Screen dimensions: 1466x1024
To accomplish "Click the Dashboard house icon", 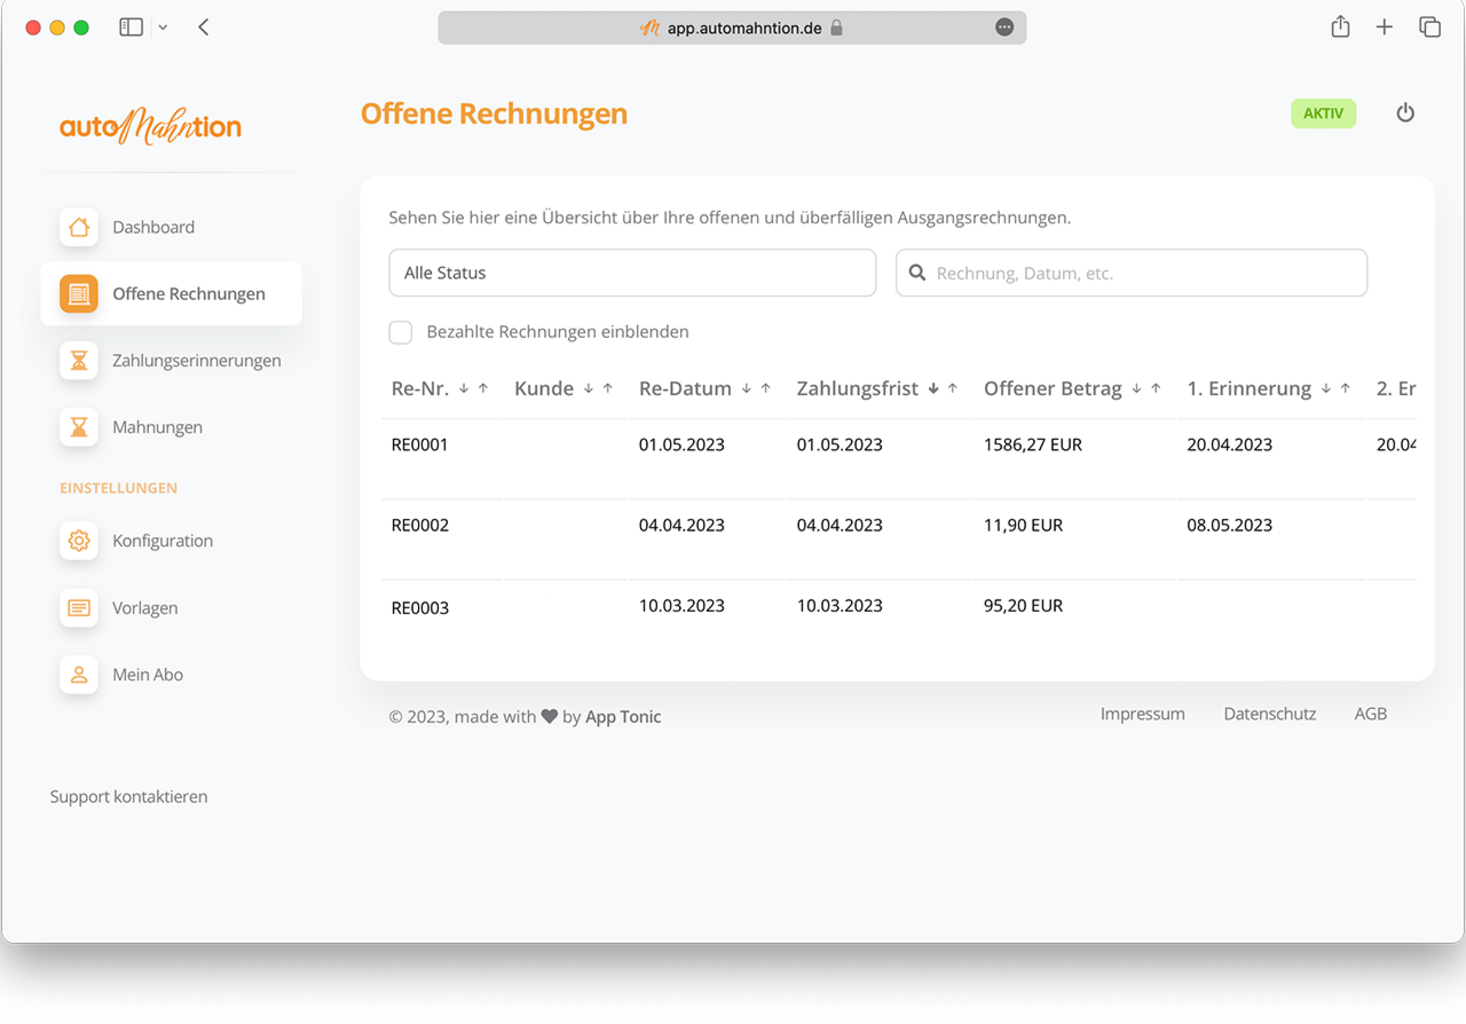I will 78,227.
